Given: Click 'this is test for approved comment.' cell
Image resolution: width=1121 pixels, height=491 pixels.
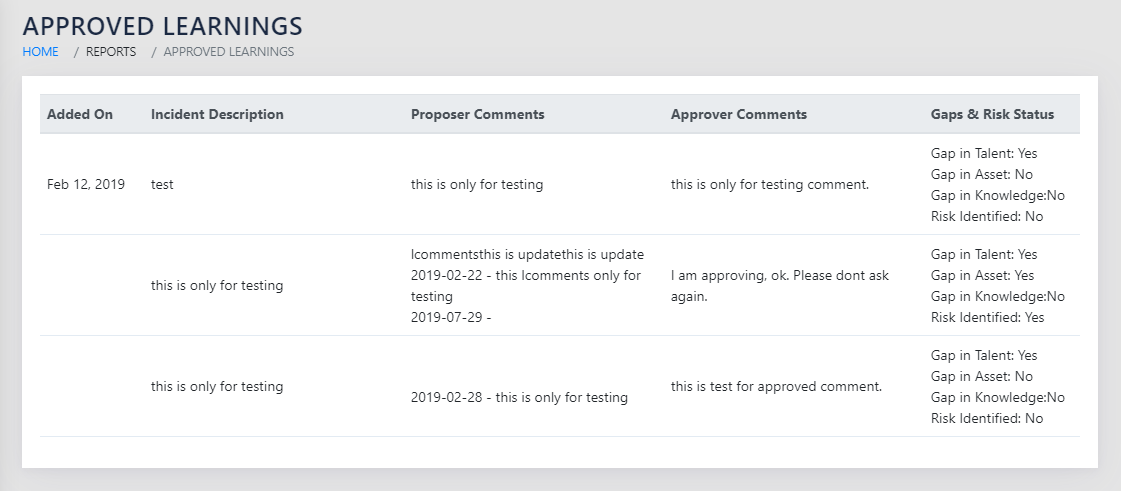Looking at the screenshot, I should (x=776, y=386).
